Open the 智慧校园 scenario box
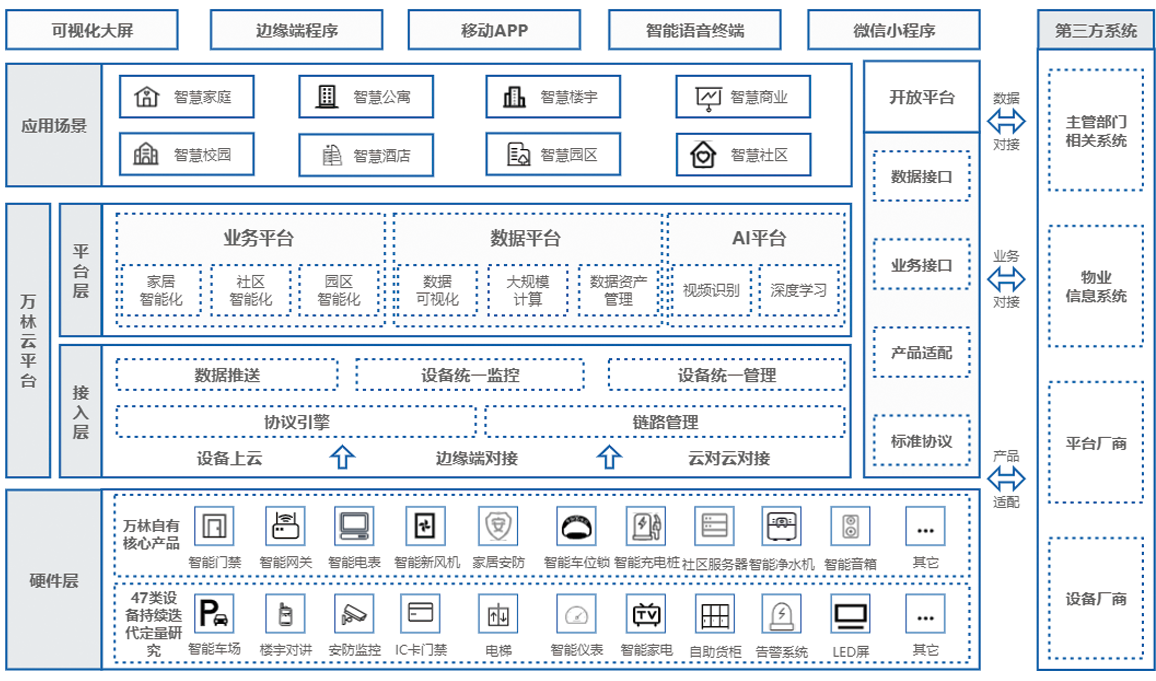This screenshot has width=1156, height=681. [x=187, y=155]
